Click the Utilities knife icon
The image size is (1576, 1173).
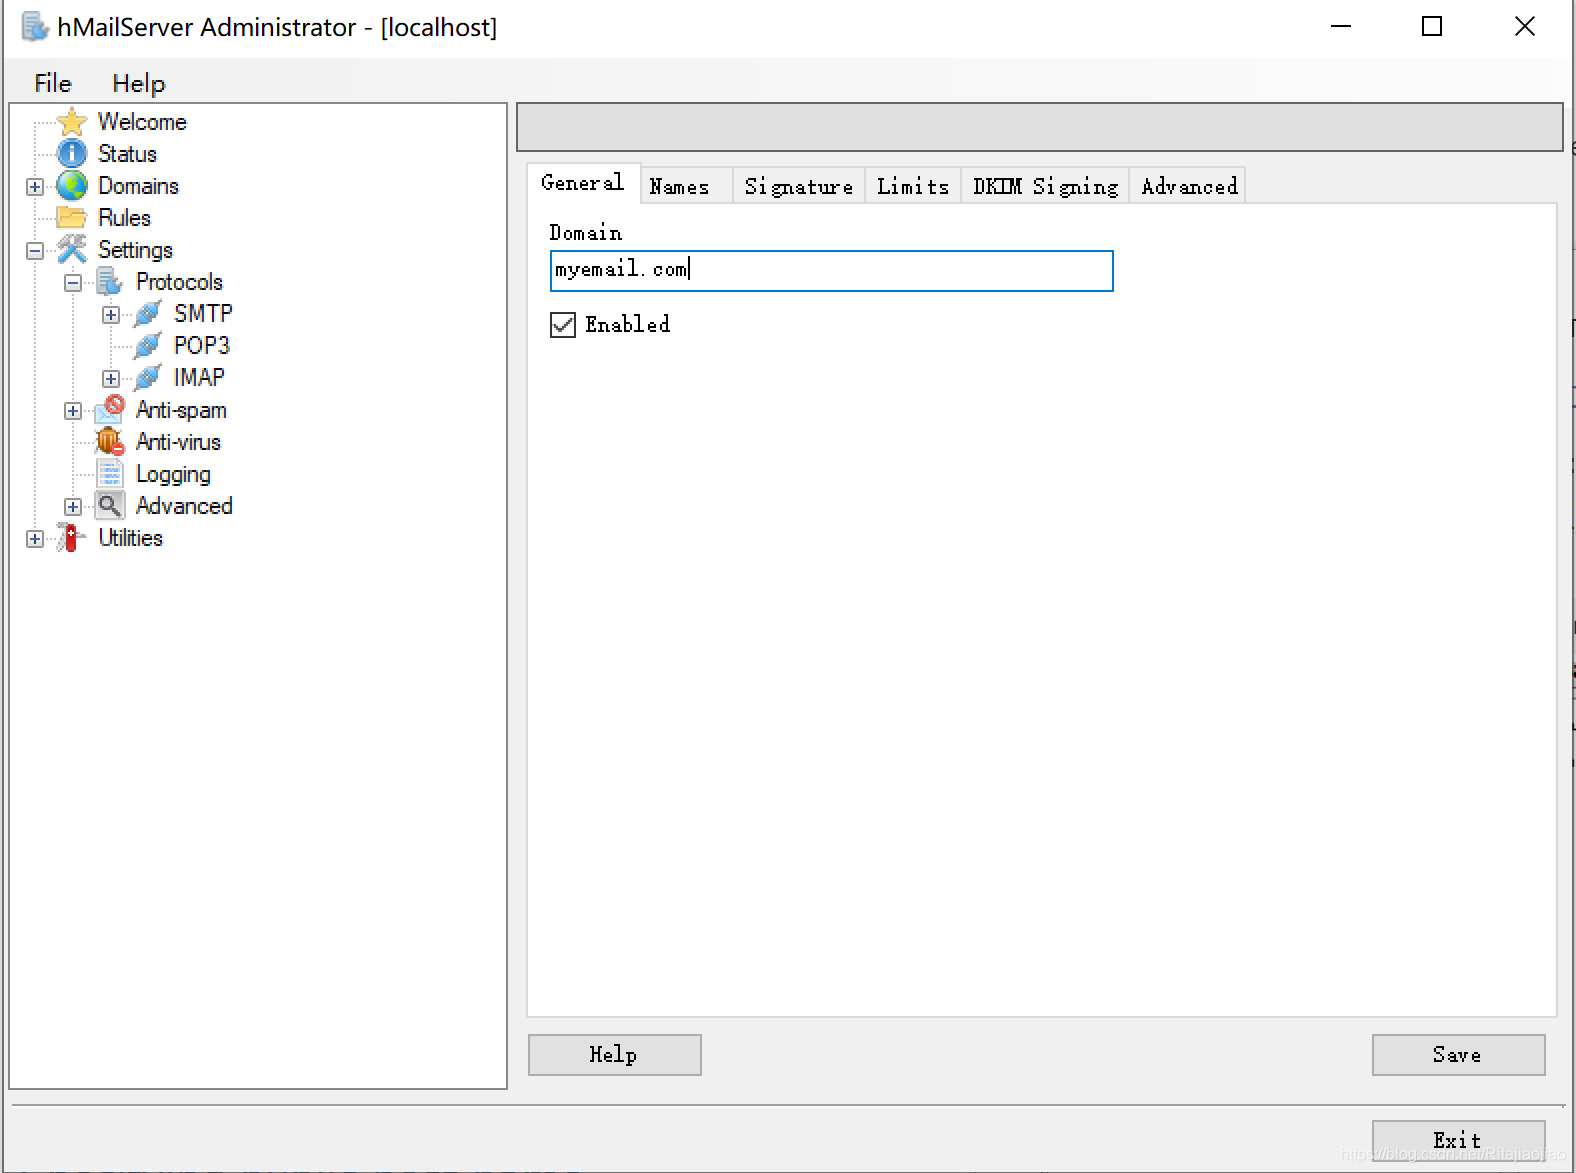(x=70, y=538)
